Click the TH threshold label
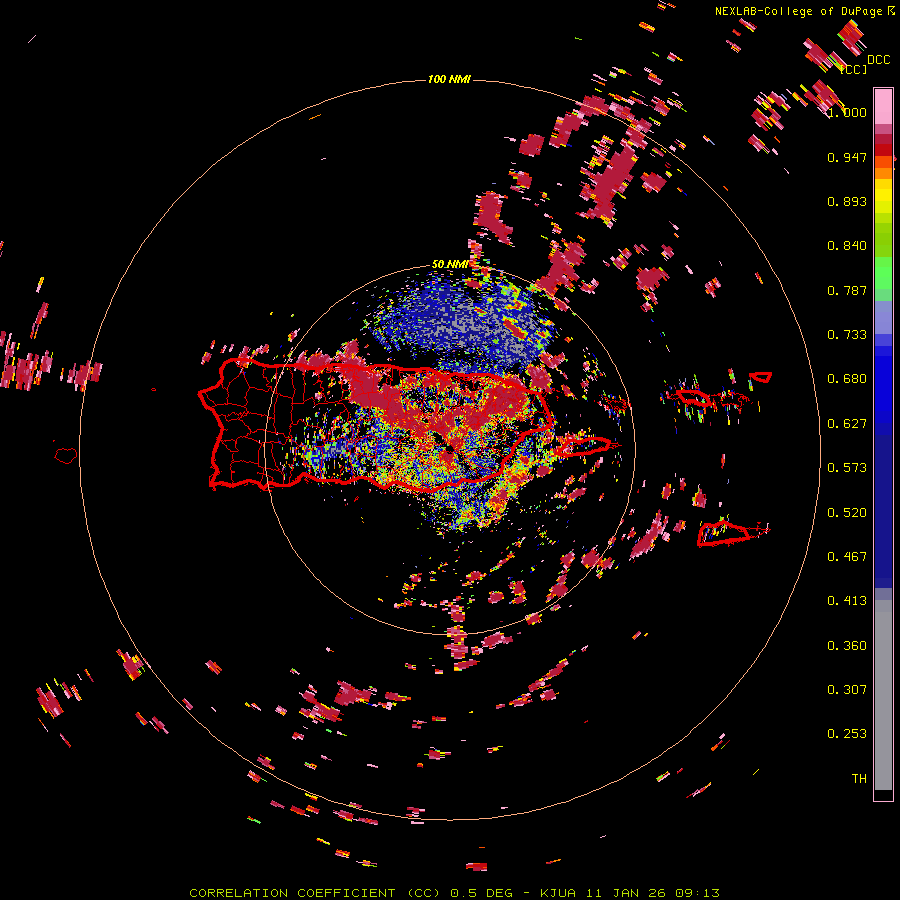Image resolution: width=900 pixels, height=900 pixels. coord(859,779)
